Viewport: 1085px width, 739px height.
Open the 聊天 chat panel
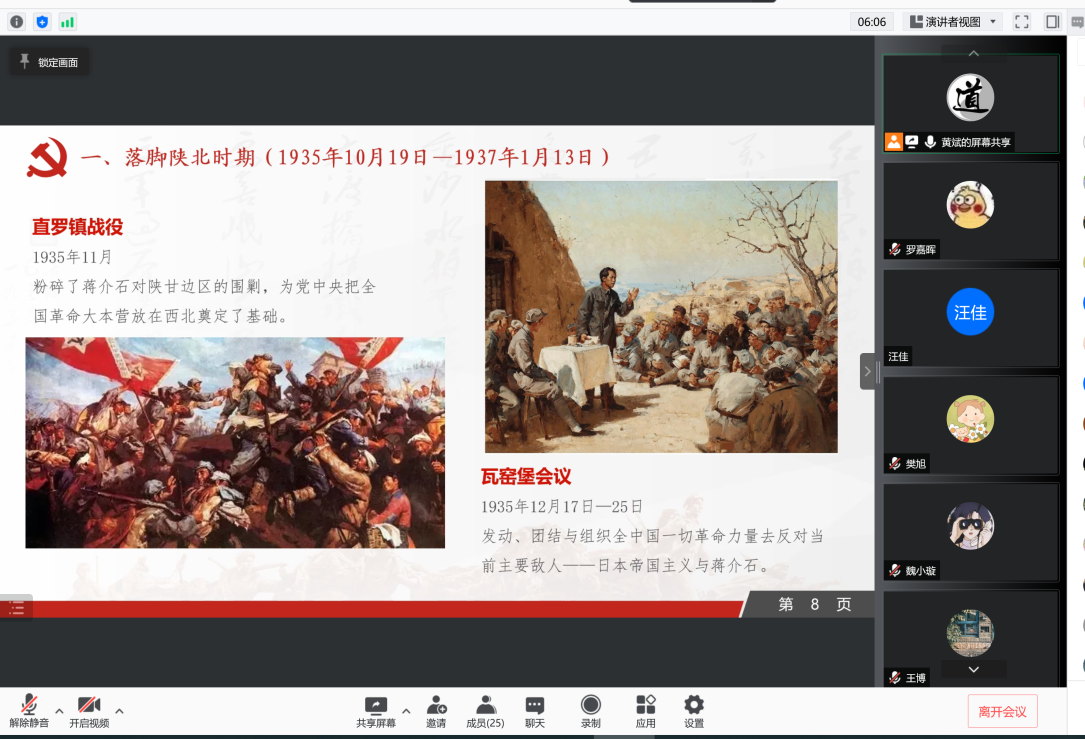(x=535, y=710)
